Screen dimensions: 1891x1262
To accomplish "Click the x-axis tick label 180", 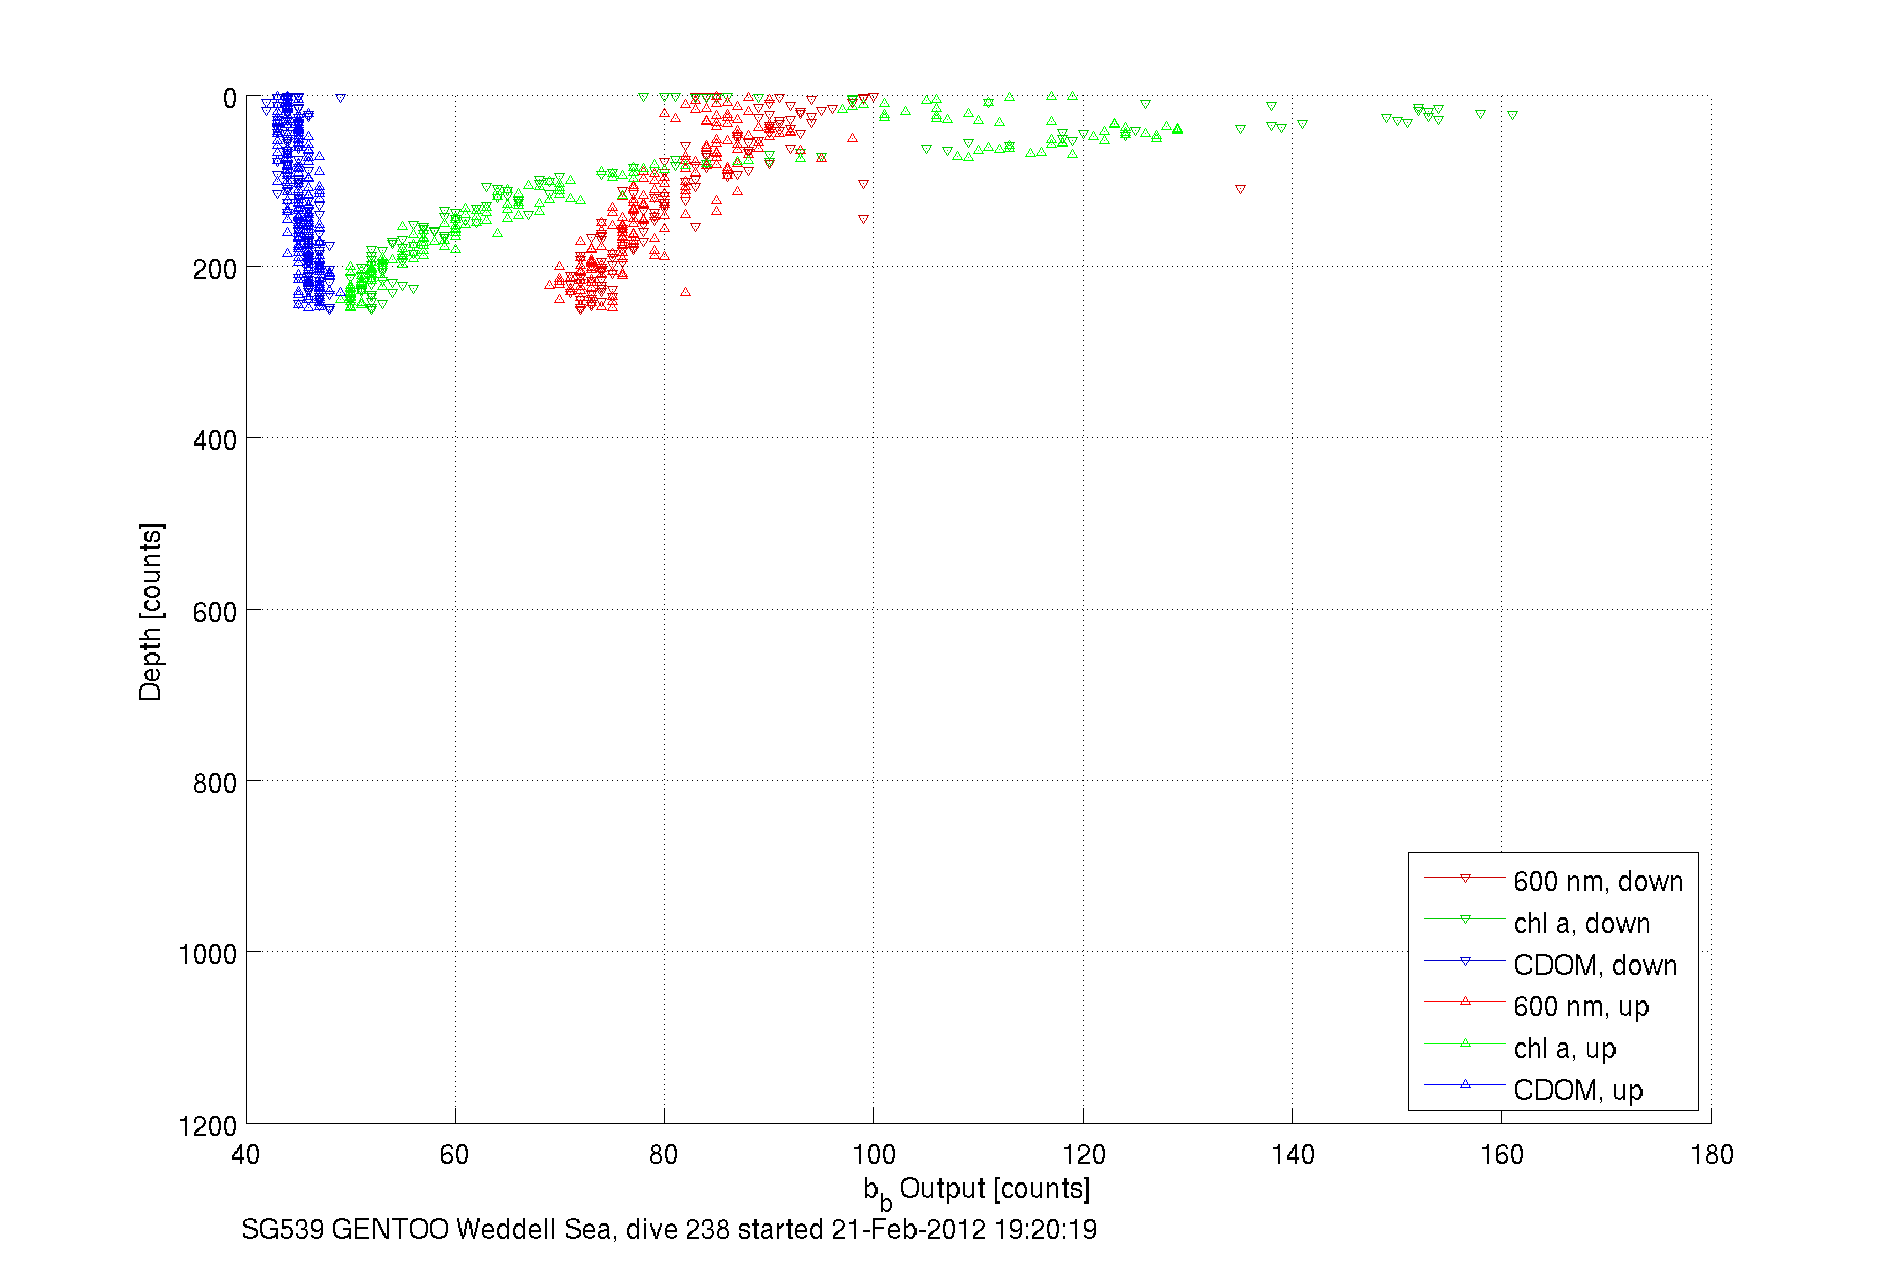I will pos(1711,1155).
